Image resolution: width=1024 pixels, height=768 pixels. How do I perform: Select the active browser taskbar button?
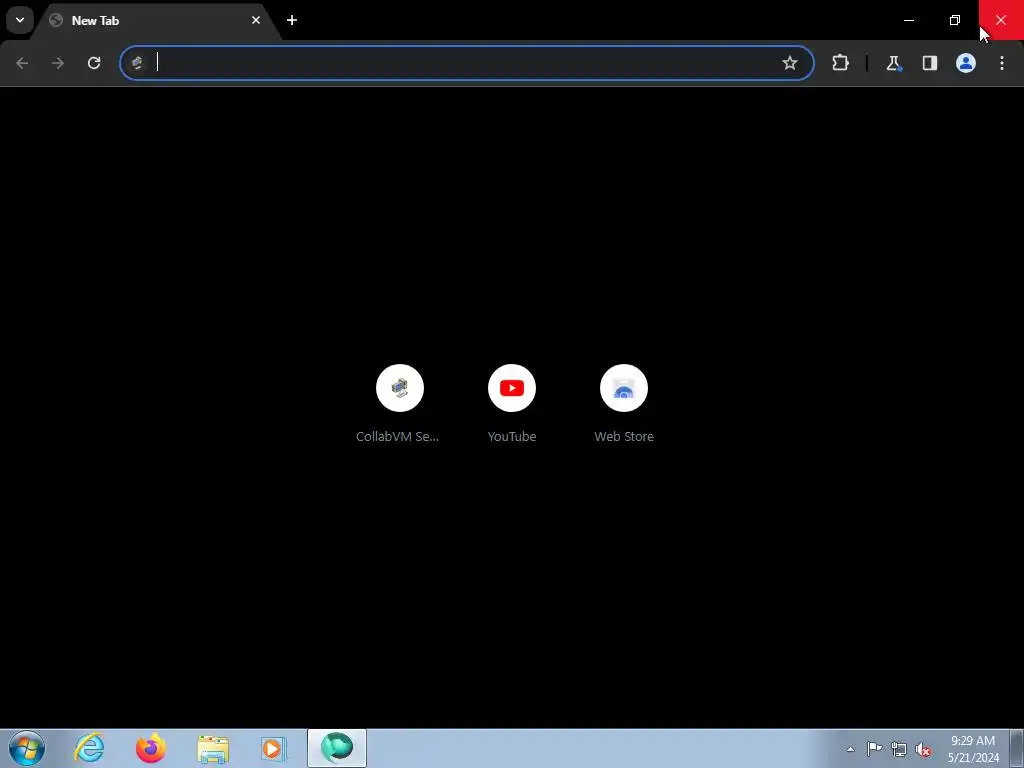(x=337, y=748)
